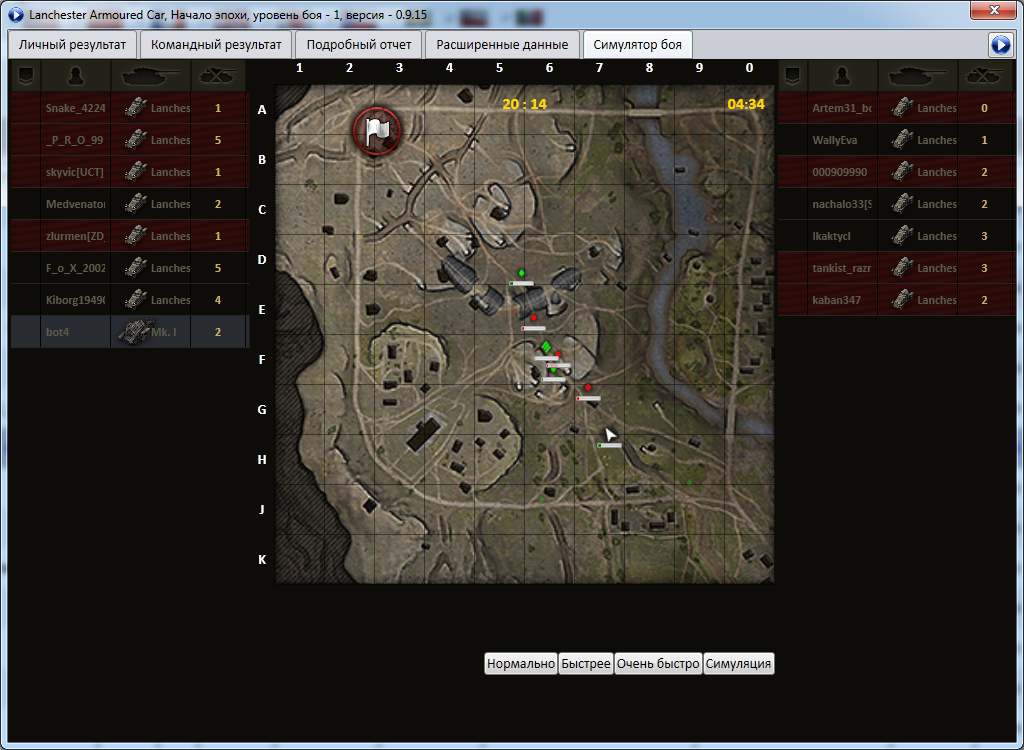The width and height of the screenshot is (1024, 750).
Task: Select player Snake_4224 in left team list
Action: (76, 108)
